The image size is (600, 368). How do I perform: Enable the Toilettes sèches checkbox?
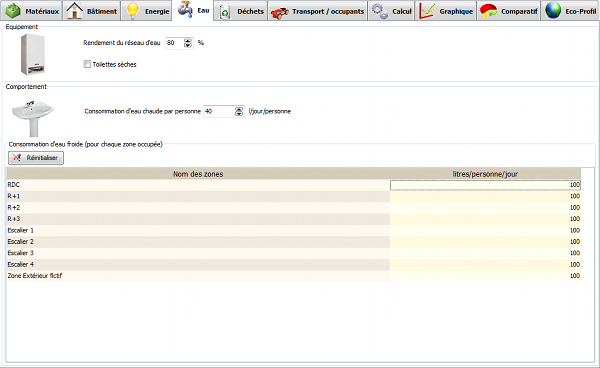coord(87,64)
